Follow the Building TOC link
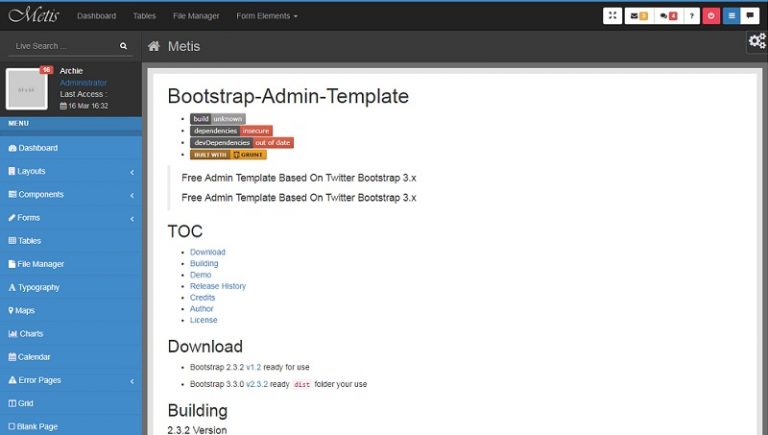Image resolution: width=768 pixels, height=435 pixels. [x=204, y=263]
